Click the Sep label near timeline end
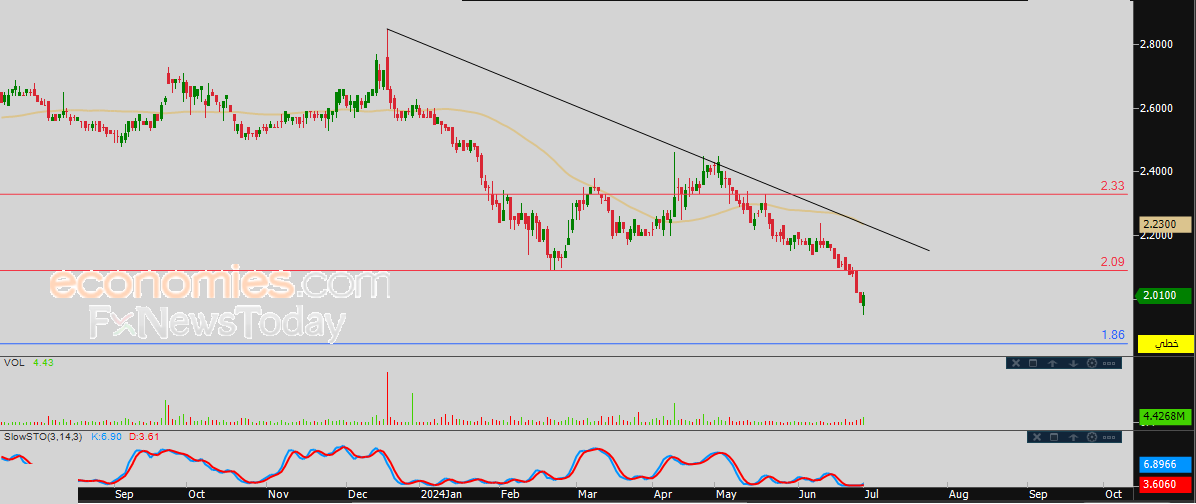Image resolution: width=1196 pixels, height=504 pixels. (x=1036, y=494)
